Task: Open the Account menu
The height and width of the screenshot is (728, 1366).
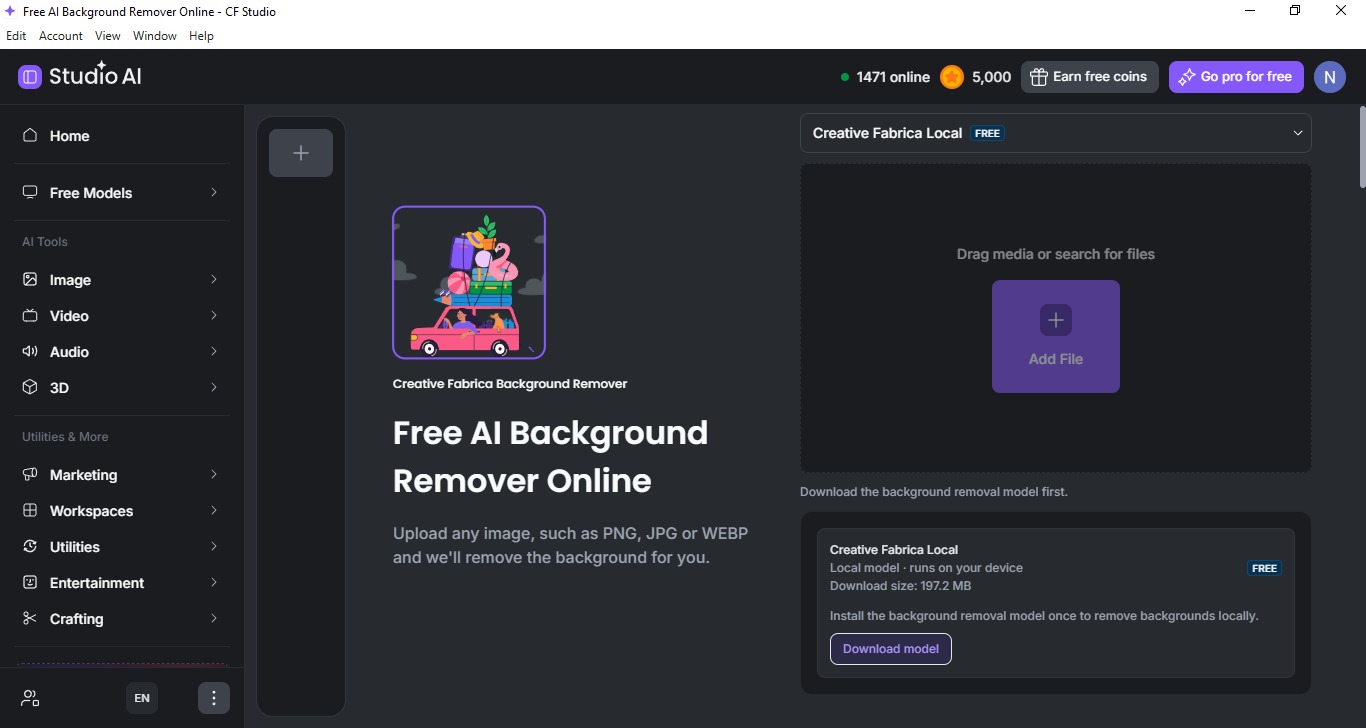Action: click(61, 36)
